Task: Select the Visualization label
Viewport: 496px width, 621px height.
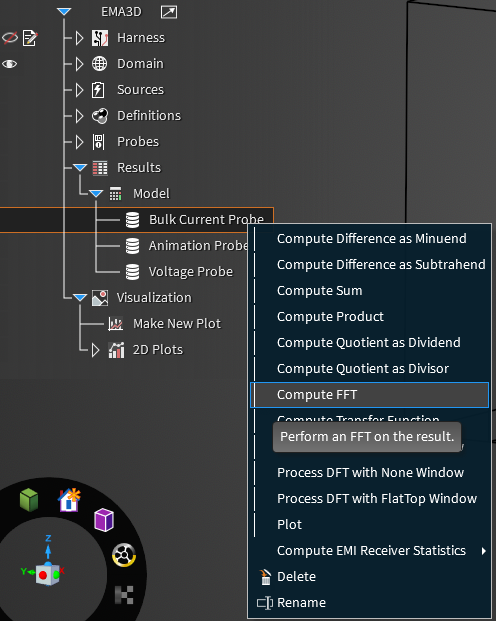Action: coord(154,298)
